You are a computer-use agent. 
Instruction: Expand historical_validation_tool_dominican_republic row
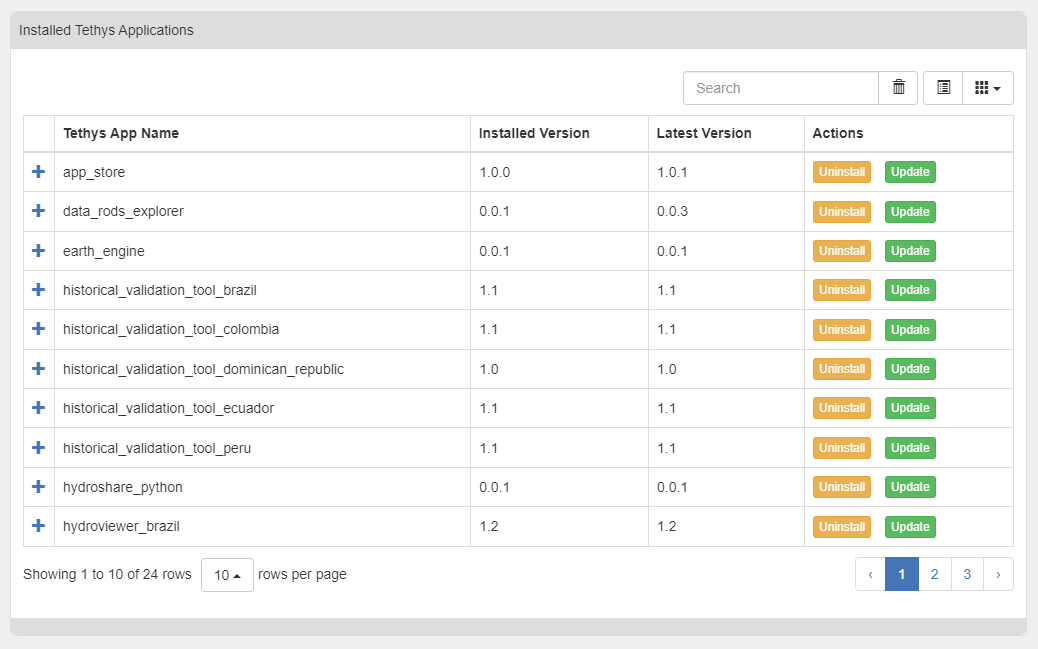click(x=38, y=368)
